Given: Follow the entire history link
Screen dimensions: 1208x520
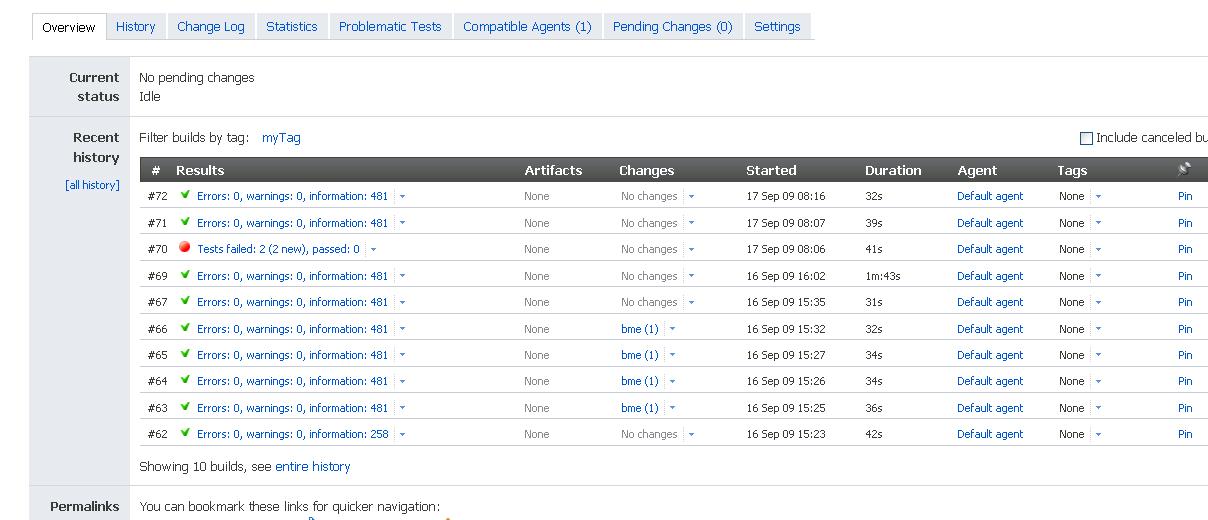Looking at the screenshot, I should [x=313, y=466].
